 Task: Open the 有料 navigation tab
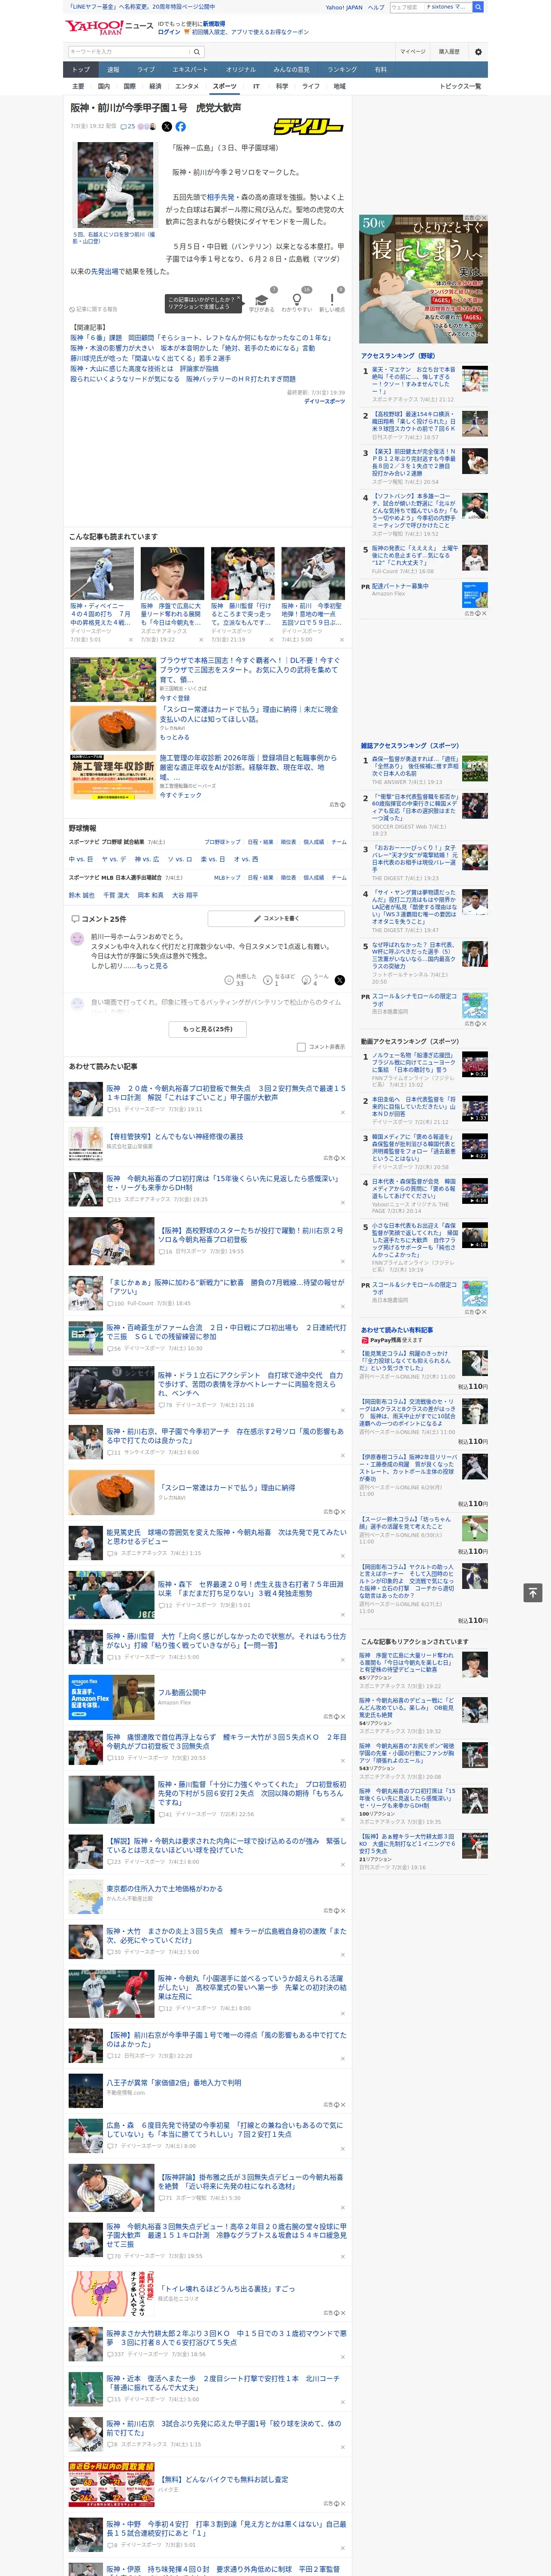[380, 70]
